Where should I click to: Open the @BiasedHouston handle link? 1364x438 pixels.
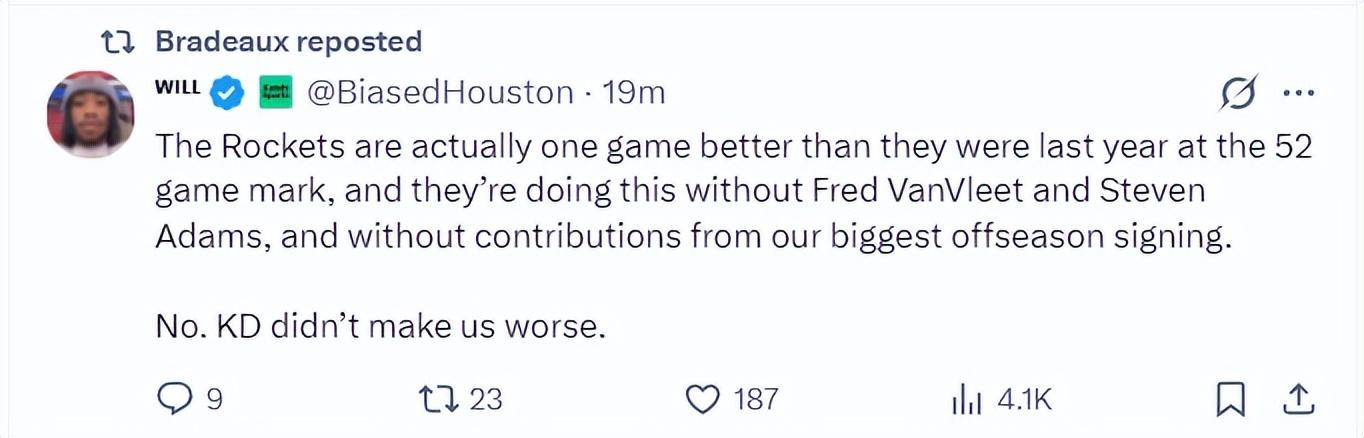(440, 93)
